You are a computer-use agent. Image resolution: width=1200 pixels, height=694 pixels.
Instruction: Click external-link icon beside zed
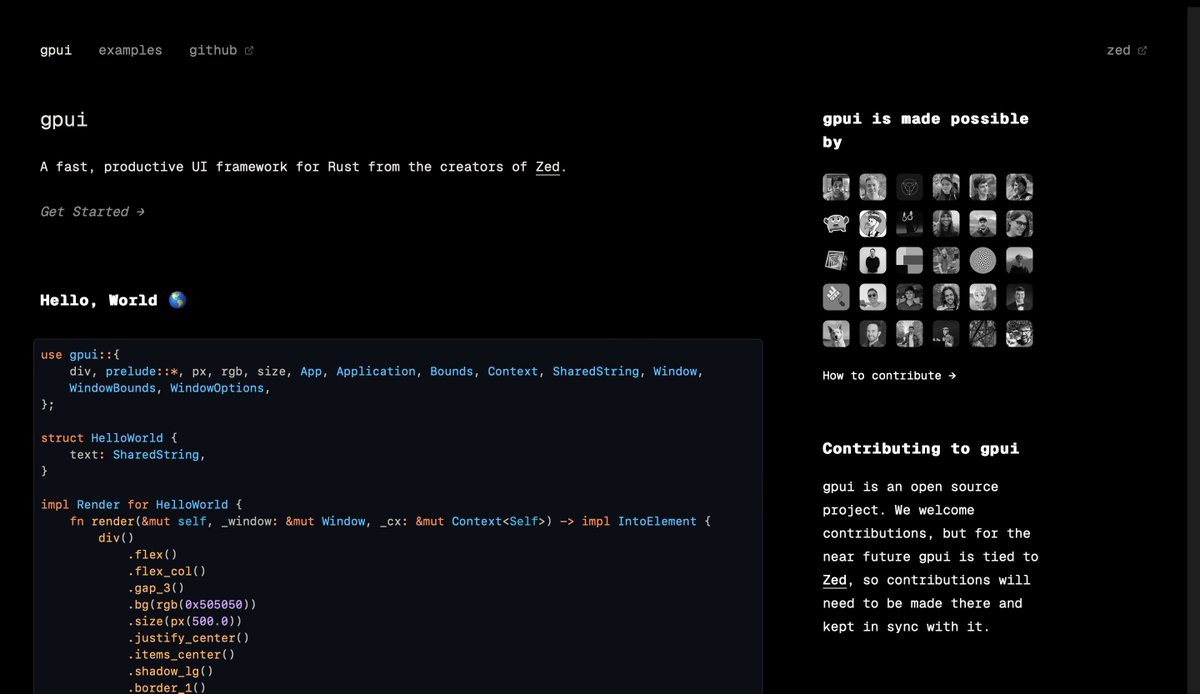[x=1143, y=50]
